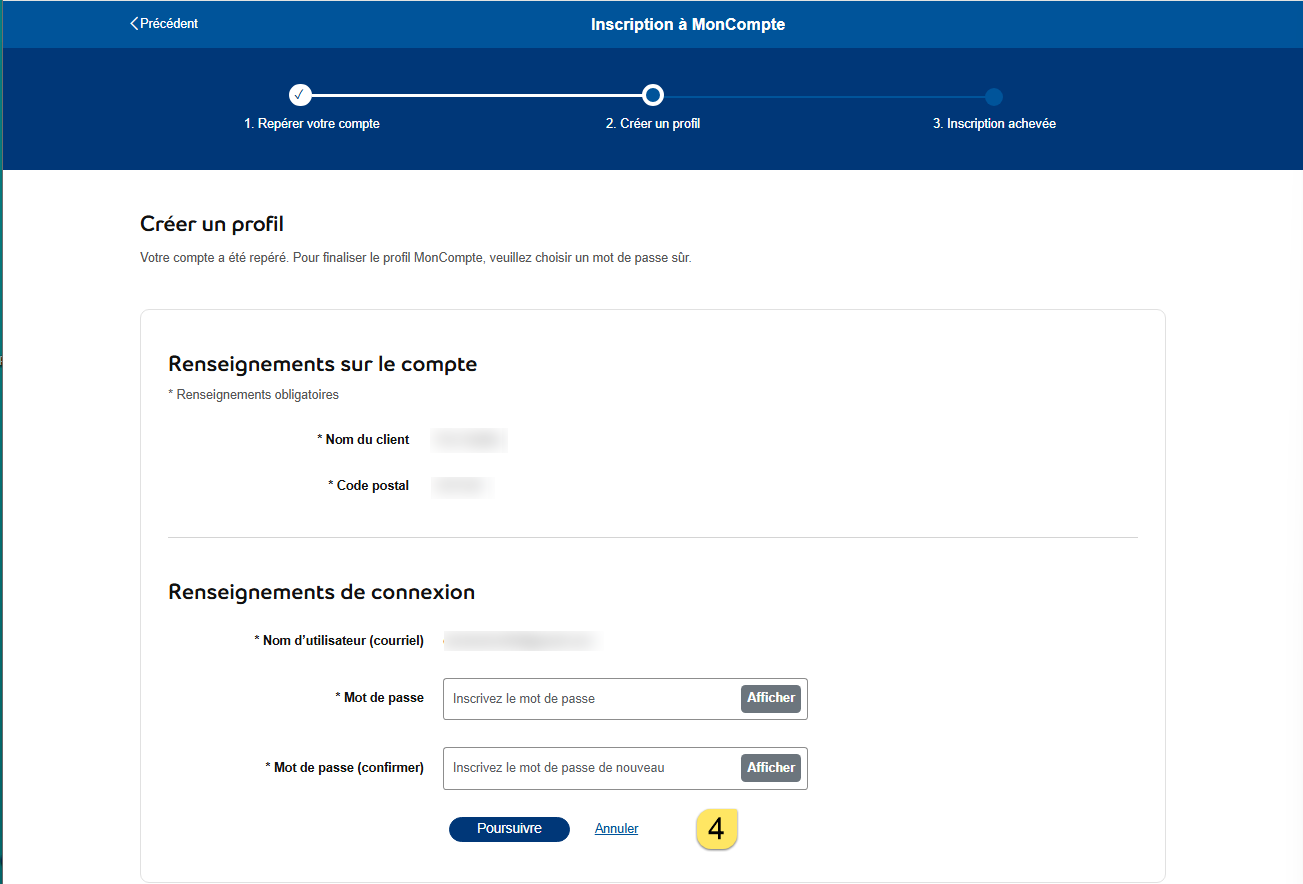Click the blurred Nom du client value
This screenshot has width=1303, height=884.
click(x=469, y=440)
